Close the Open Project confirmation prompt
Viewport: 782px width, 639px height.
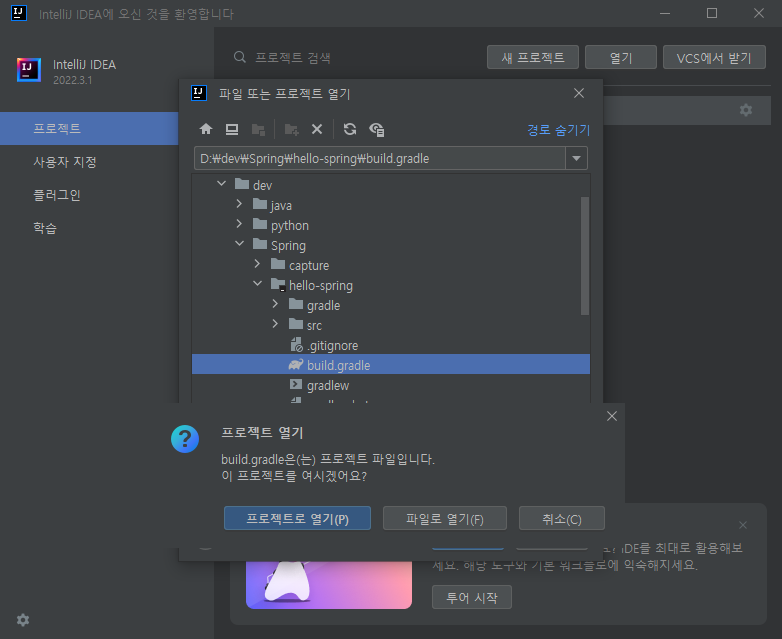tap(612, 416)
